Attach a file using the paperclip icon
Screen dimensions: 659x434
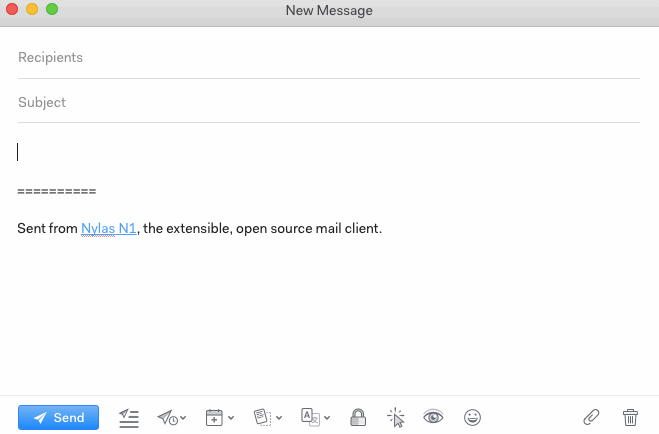point(592,417)
